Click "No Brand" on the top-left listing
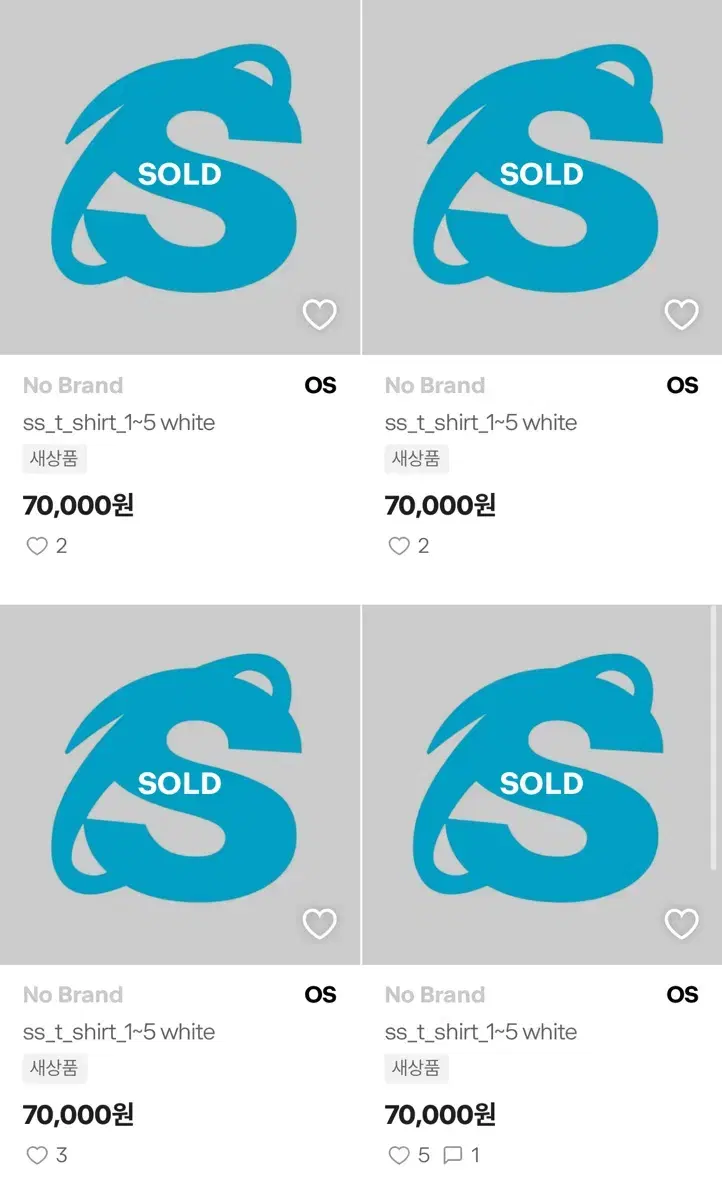This screenshot has height=1200, width=722. (73, 386)
